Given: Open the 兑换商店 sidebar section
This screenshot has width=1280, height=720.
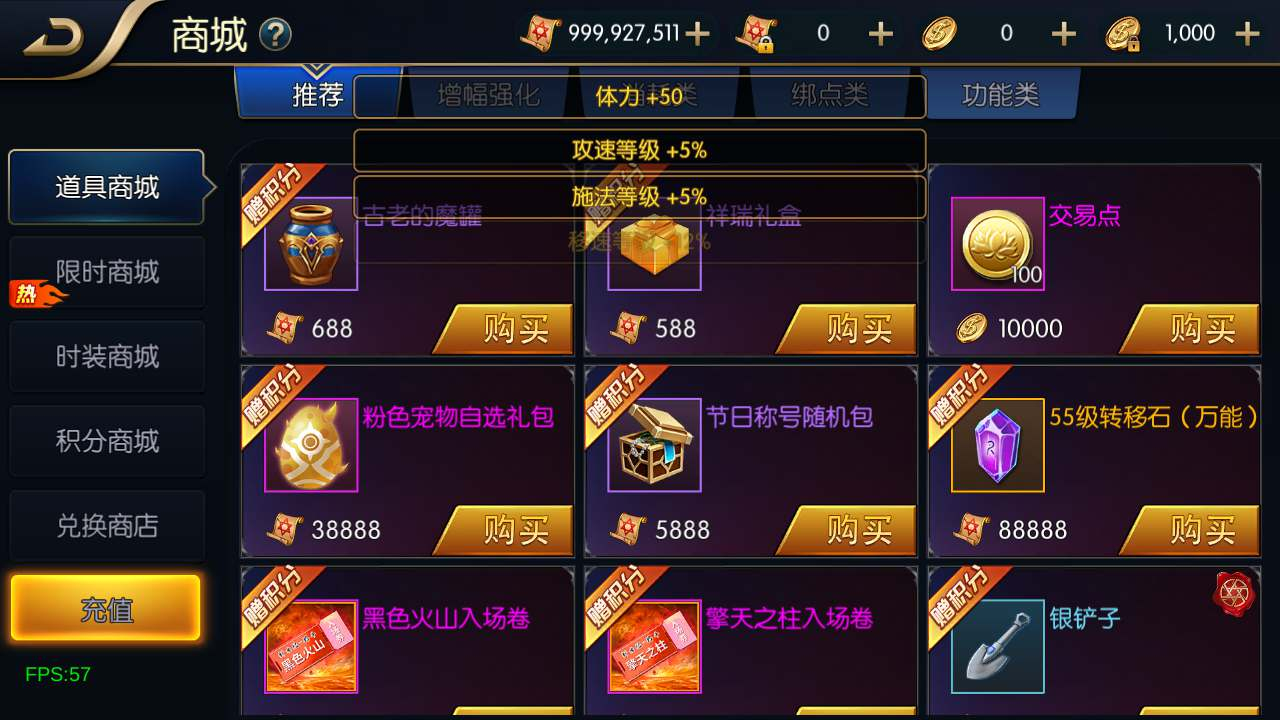Looking at the screenshot, I should (107, 526).
